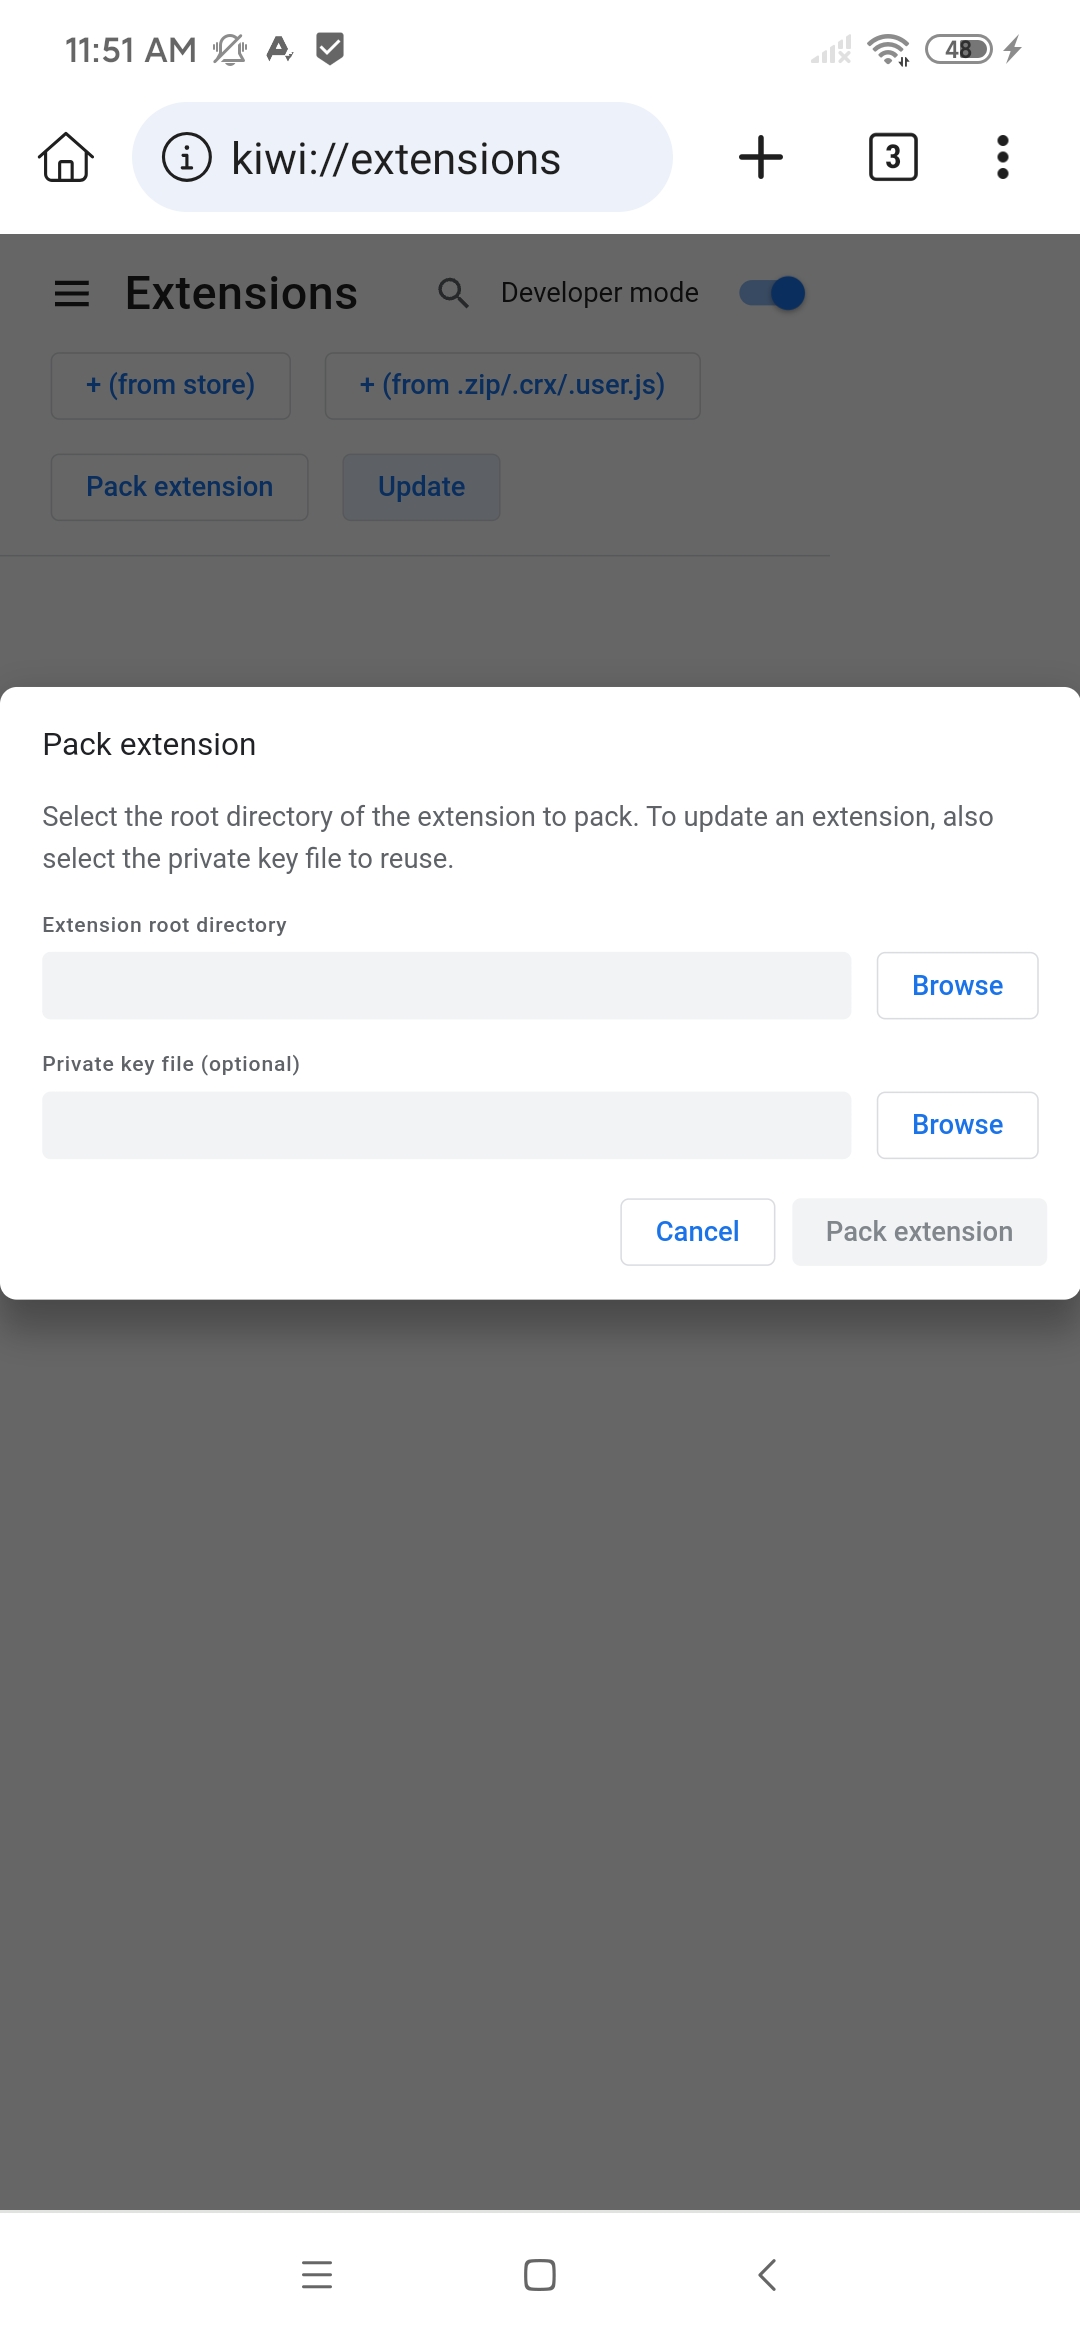Select the Extension root directory field
Viewport: 1080px width, 2340px height.
coord(446,986)
